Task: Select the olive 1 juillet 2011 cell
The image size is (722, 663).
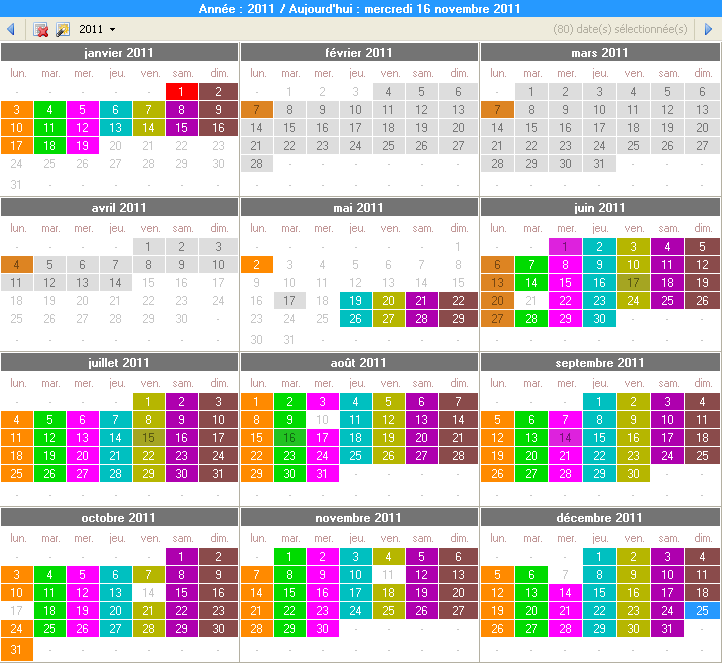Action: (x=149, y=401)
